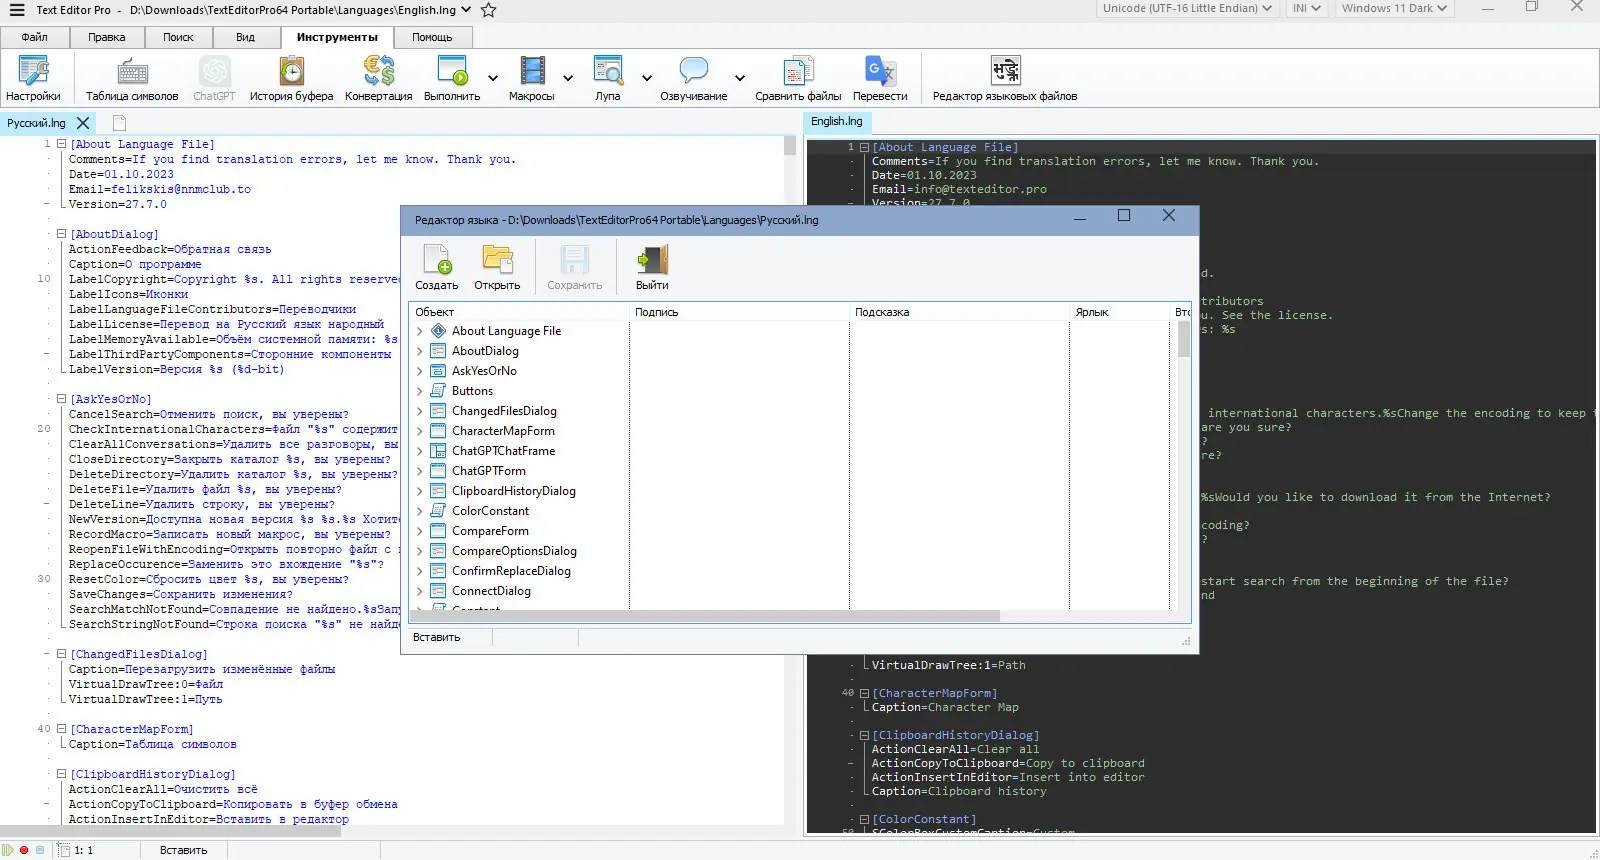Click Создать in the language editor dialog

(437, 268)
